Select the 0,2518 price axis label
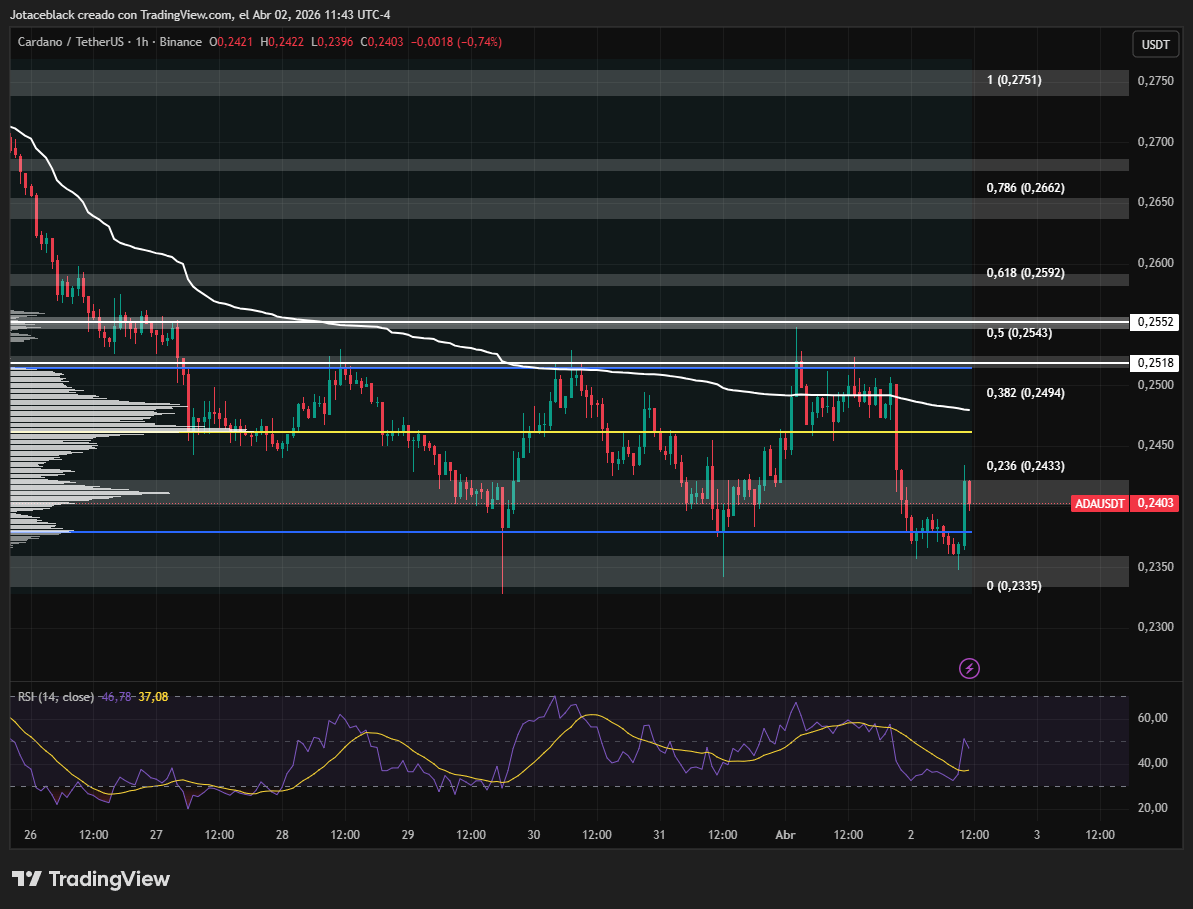 point(1155,363)
